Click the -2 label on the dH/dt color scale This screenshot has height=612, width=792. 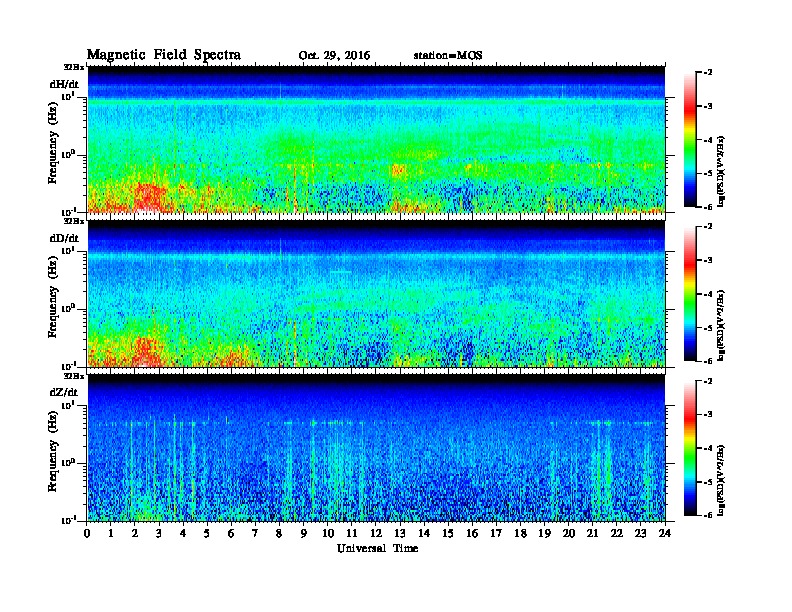708,73
